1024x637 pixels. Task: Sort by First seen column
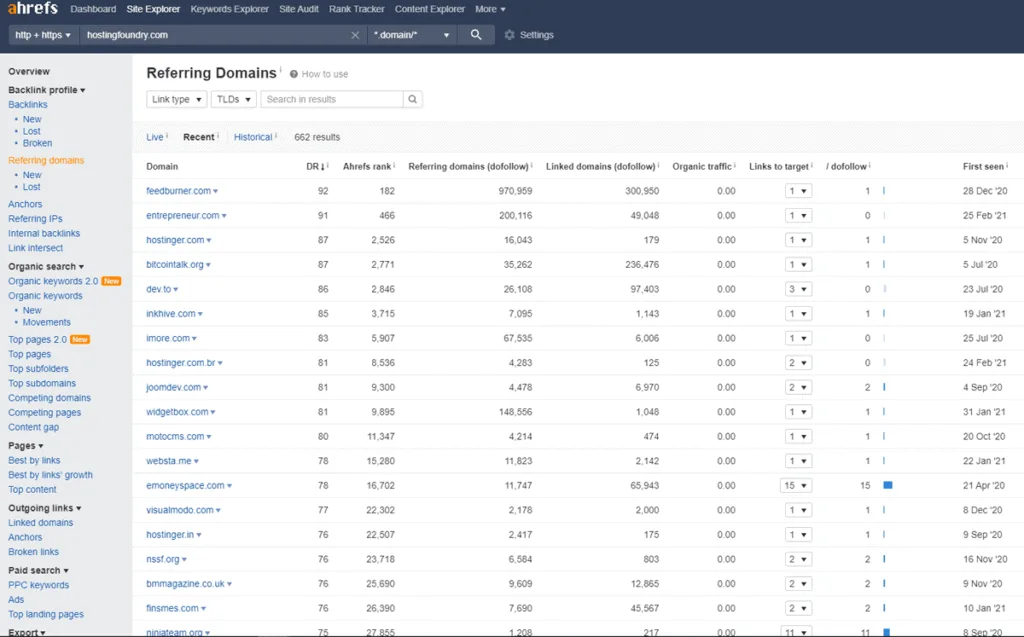click(983, 167)
